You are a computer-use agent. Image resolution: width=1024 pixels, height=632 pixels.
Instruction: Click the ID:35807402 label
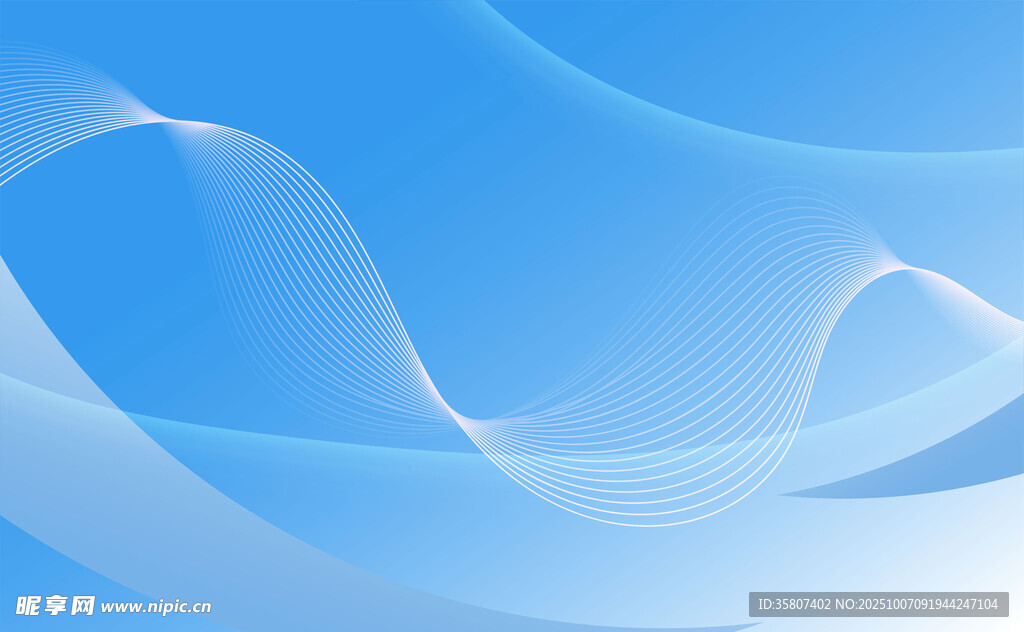click(795, 604)
